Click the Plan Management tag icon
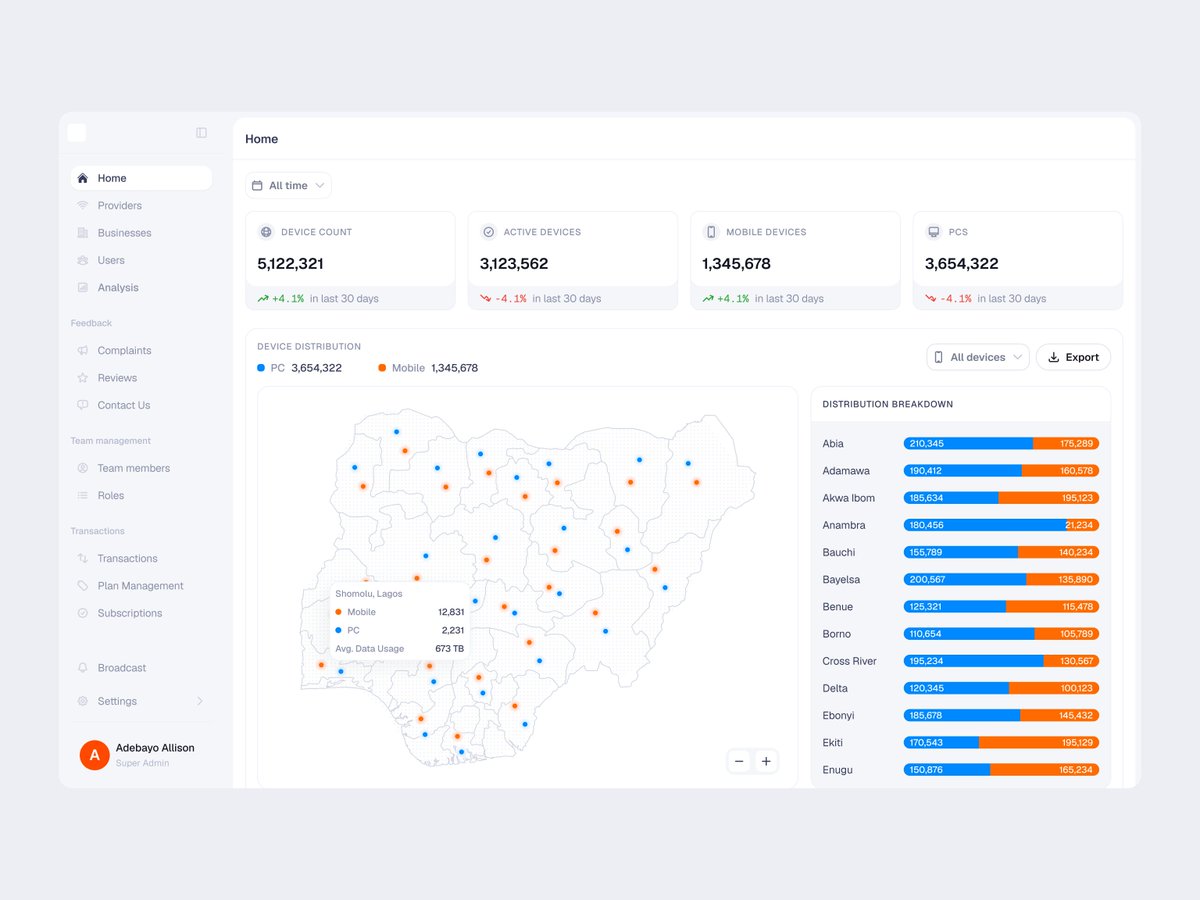Image resolution: width=1200 pixels, height=900 pixels. click(x=83, y=586)
